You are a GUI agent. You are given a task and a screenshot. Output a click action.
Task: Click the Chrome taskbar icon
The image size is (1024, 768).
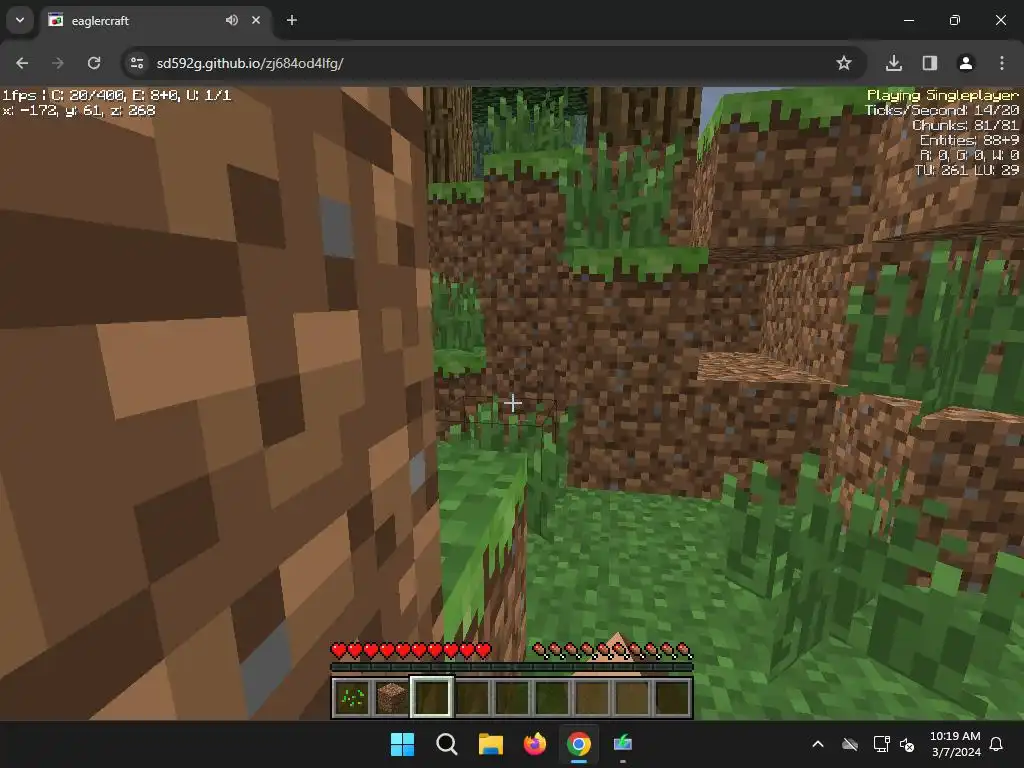click(x=579, y=744)
